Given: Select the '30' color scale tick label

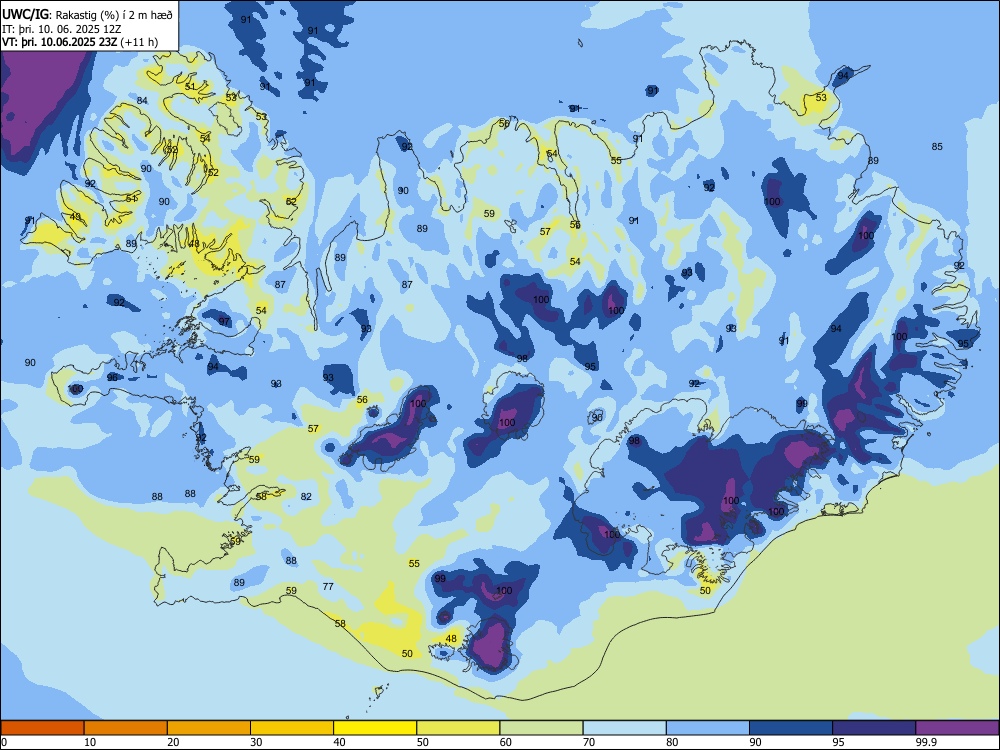Looking at the screenshot, I should (x=256, y=742).
